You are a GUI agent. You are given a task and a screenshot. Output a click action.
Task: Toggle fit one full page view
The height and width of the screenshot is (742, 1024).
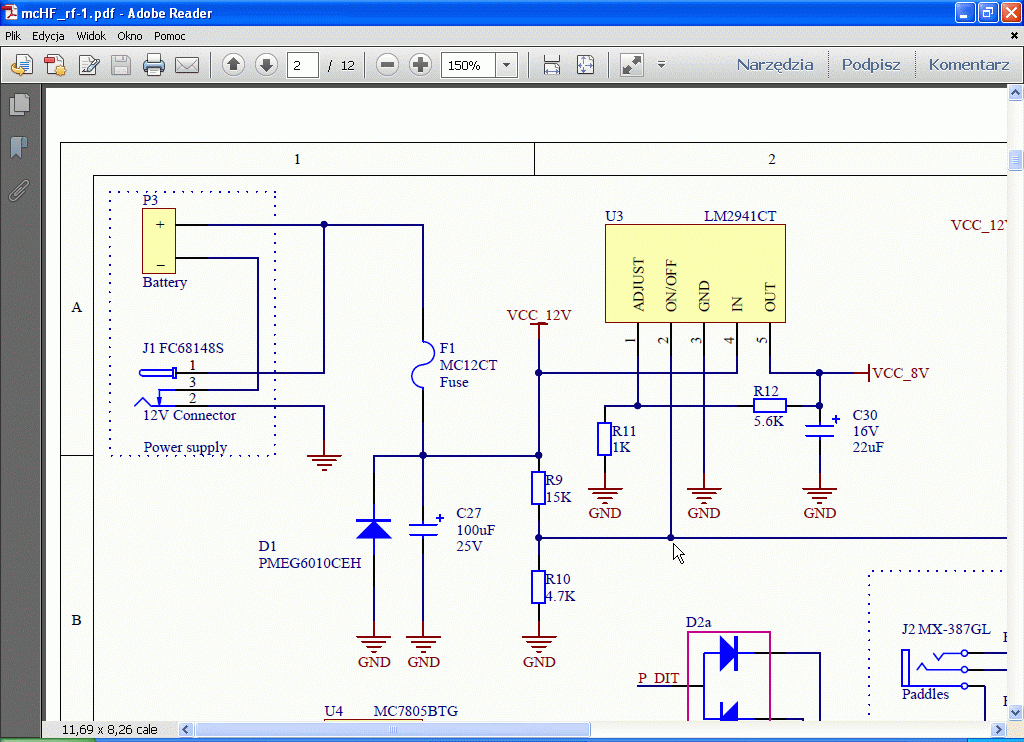(585, 65)
